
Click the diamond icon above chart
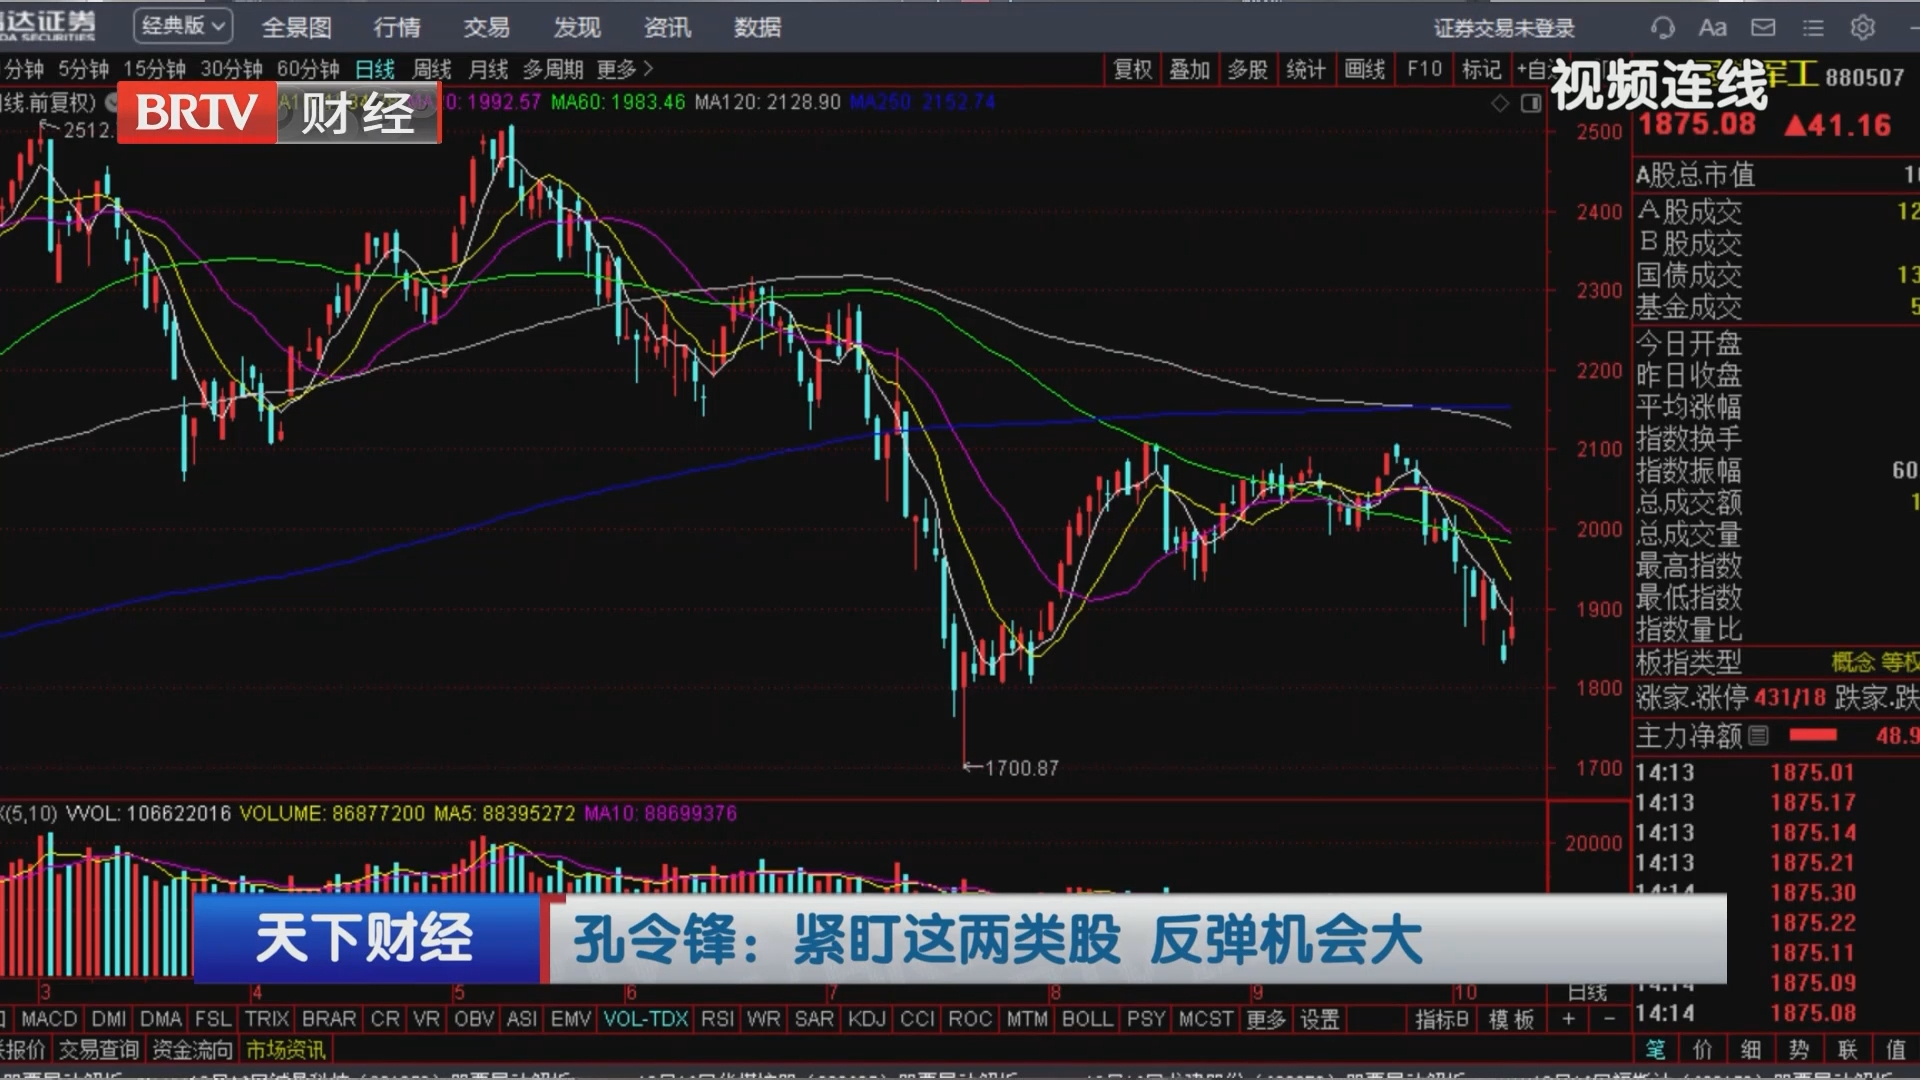click(x=1500, y=103)
